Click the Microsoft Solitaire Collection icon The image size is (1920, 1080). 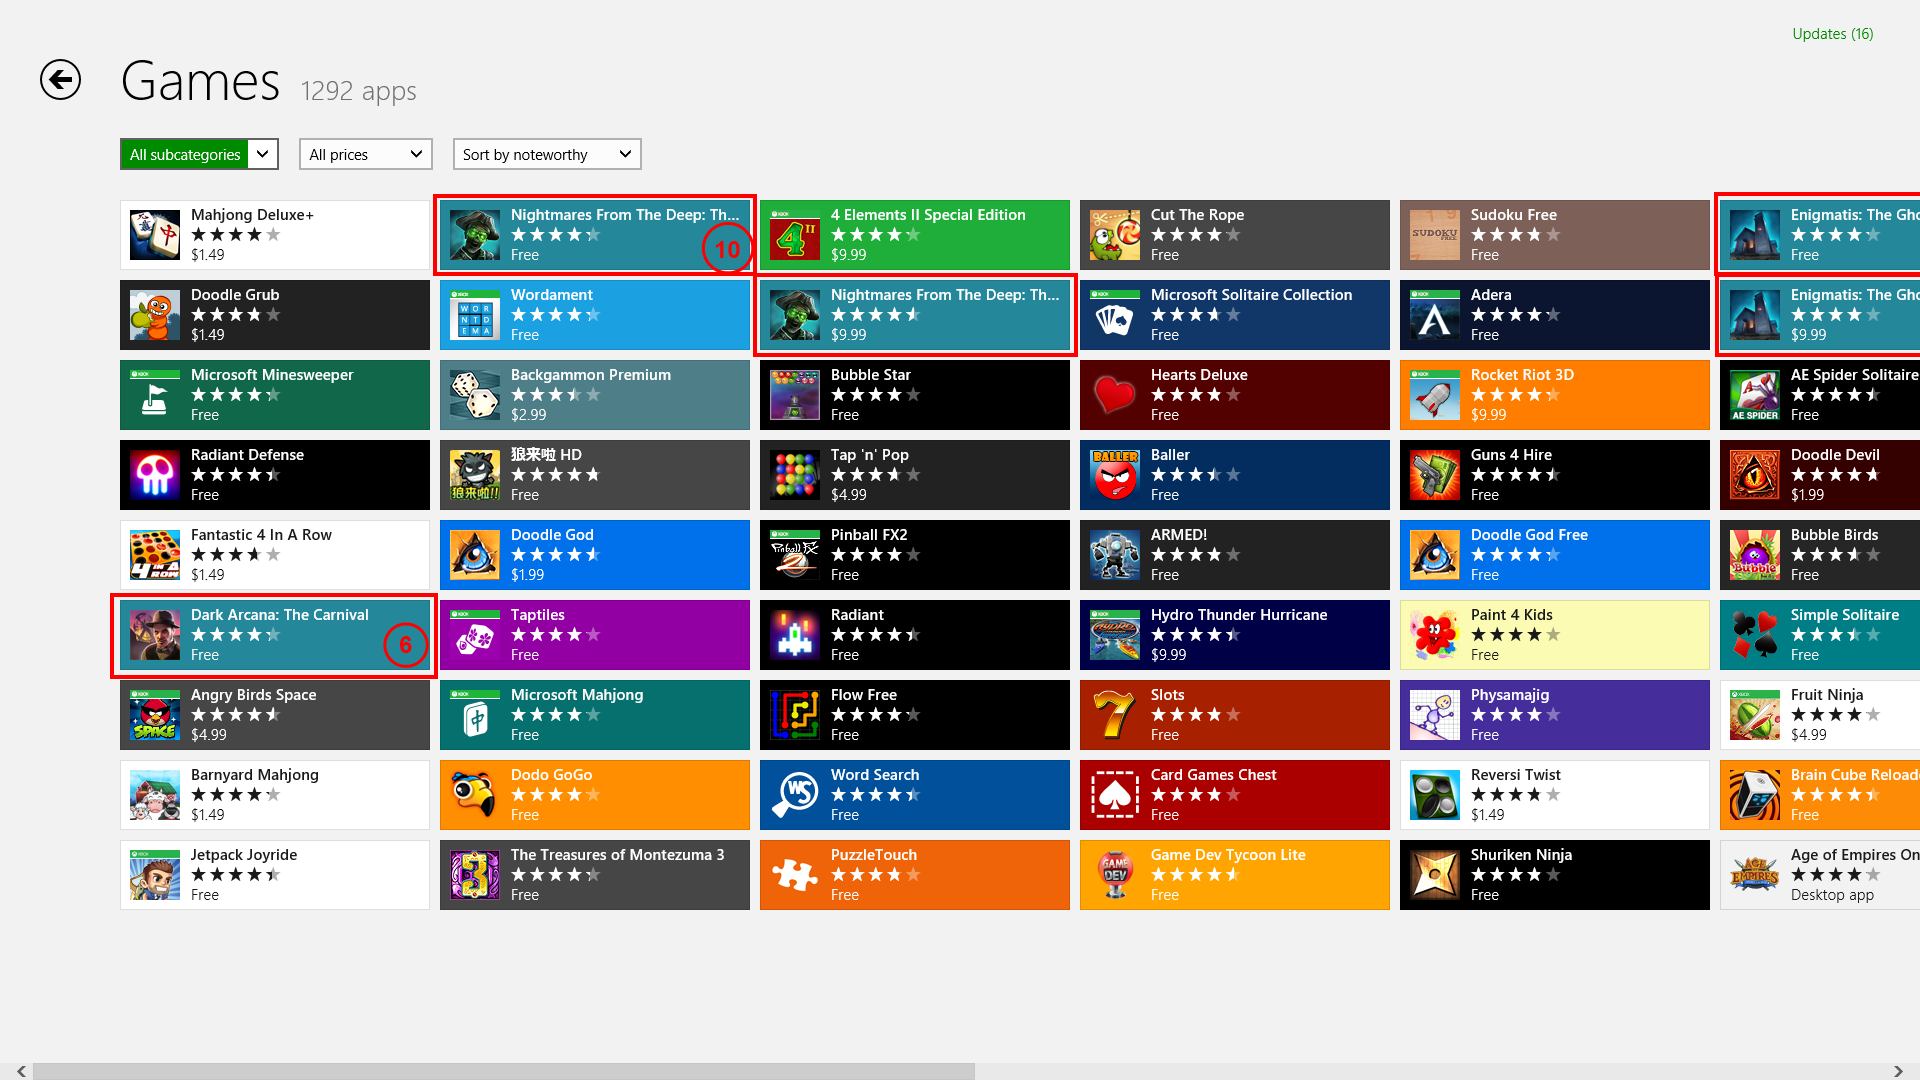click(x=1114, y=315)
